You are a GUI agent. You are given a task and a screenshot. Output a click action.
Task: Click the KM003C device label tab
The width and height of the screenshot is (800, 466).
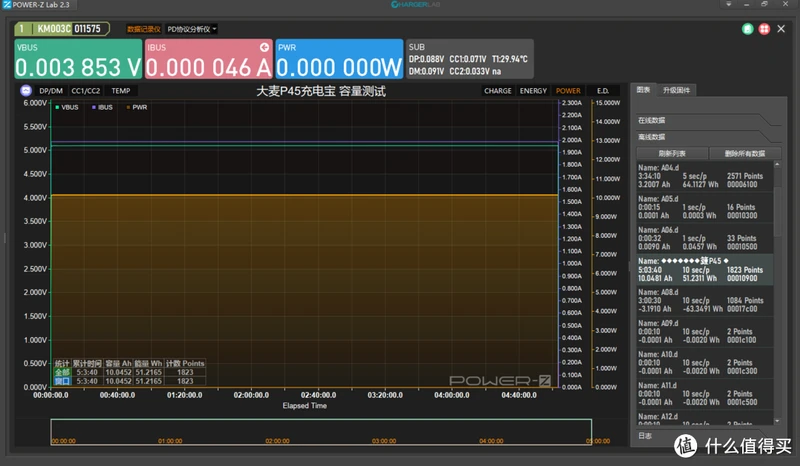tap(62, 29)
